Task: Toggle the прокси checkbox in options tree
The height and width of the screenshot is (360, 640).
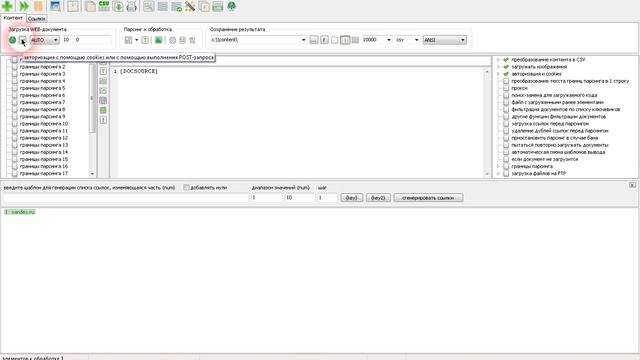Action: click(506, 88)
